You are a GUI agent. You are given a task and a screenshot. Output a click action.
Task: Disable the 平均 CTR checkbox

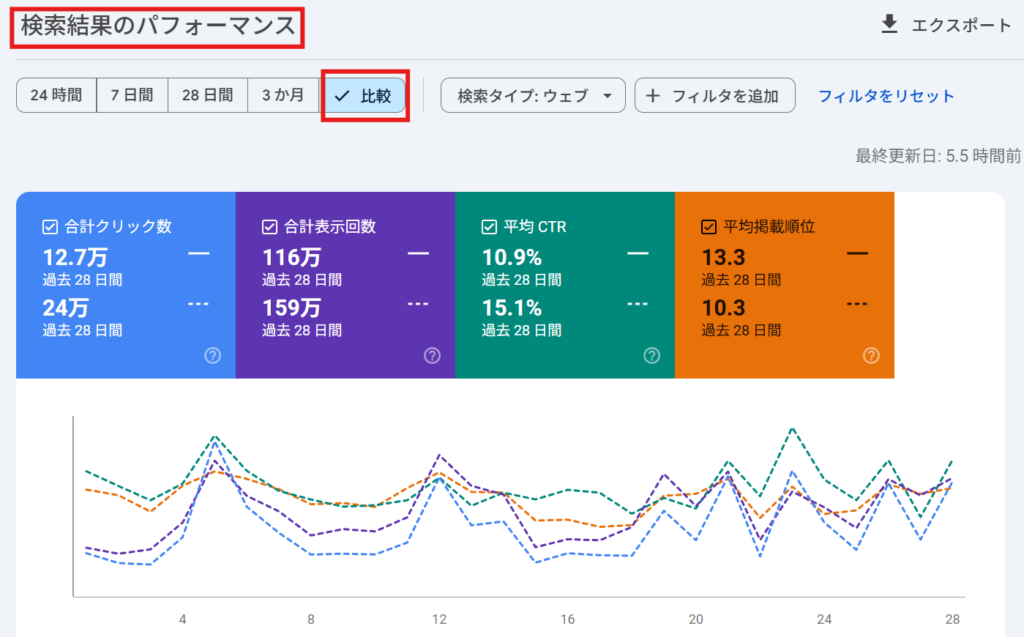(x=489, y=226)
